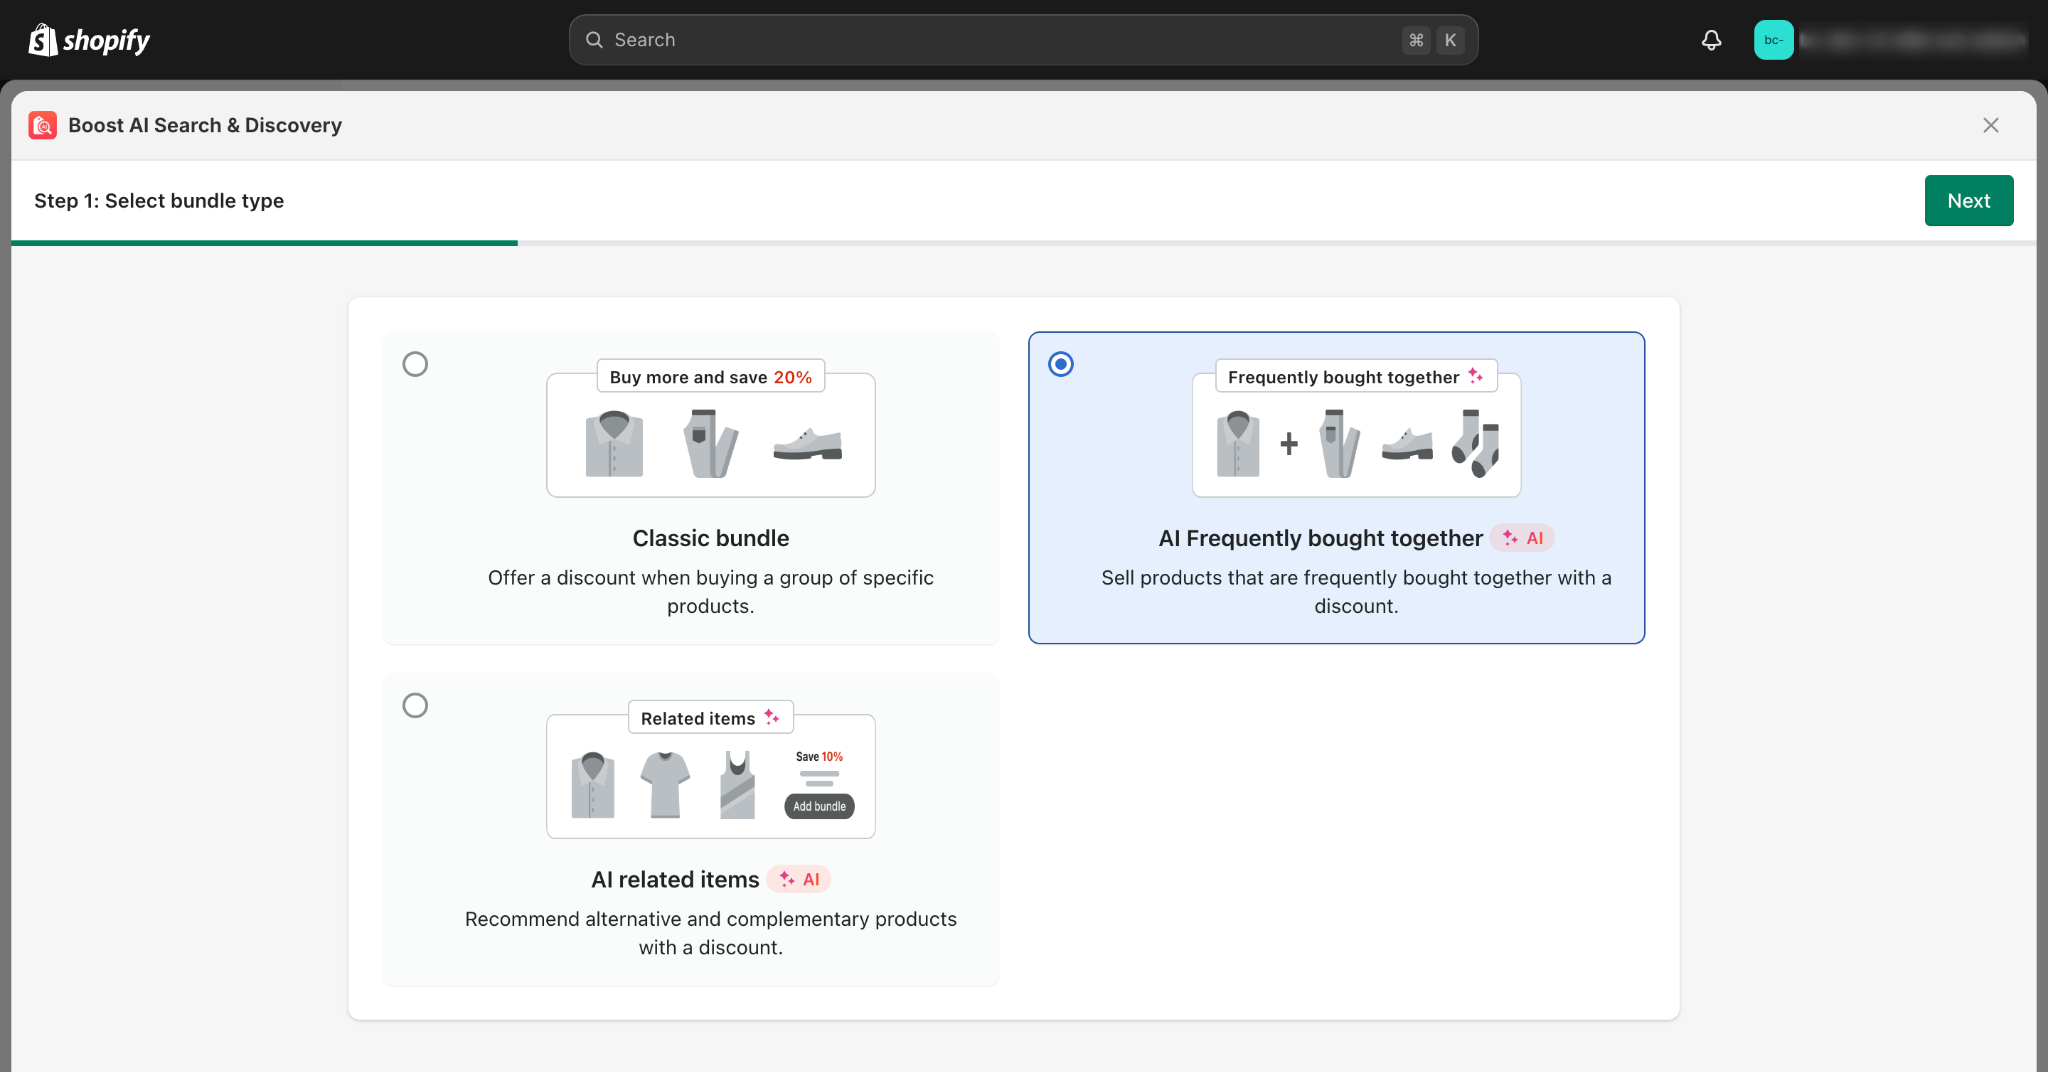Click the tank top icon in Related items preview

tap(738, 785)
